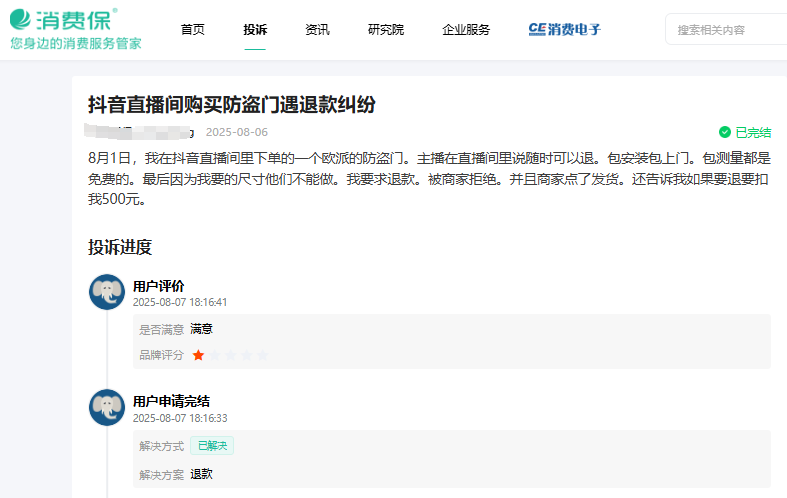Click the complaint title 抖音直播间购买防盗门遇退款纠纷
The image size is (787, 498).
(232, 105)
